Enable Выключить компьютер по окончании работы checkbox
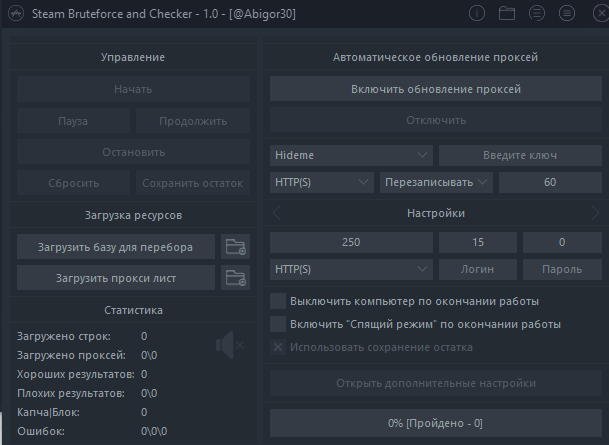Viewport: 609px width, 445px height. [x=278, y=301]
